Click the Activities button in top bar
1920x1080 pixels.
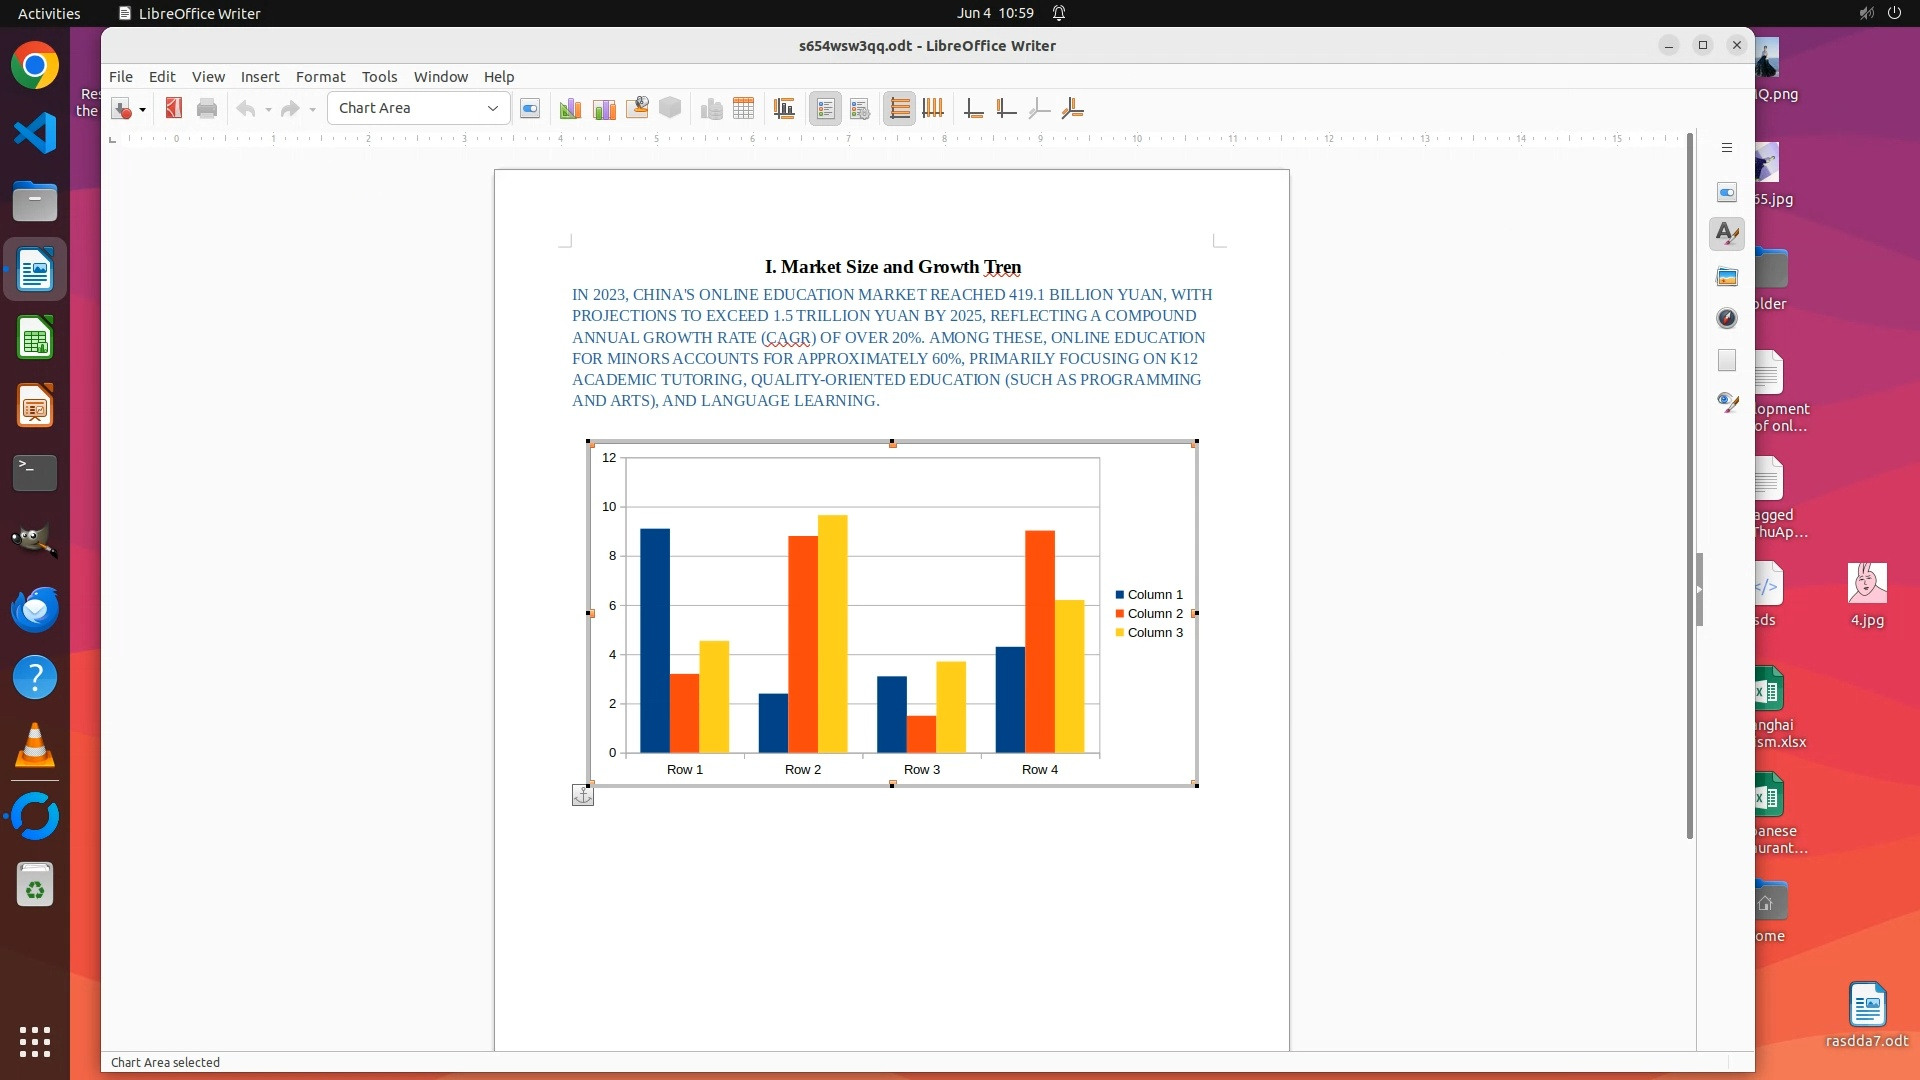pos(49,13)
